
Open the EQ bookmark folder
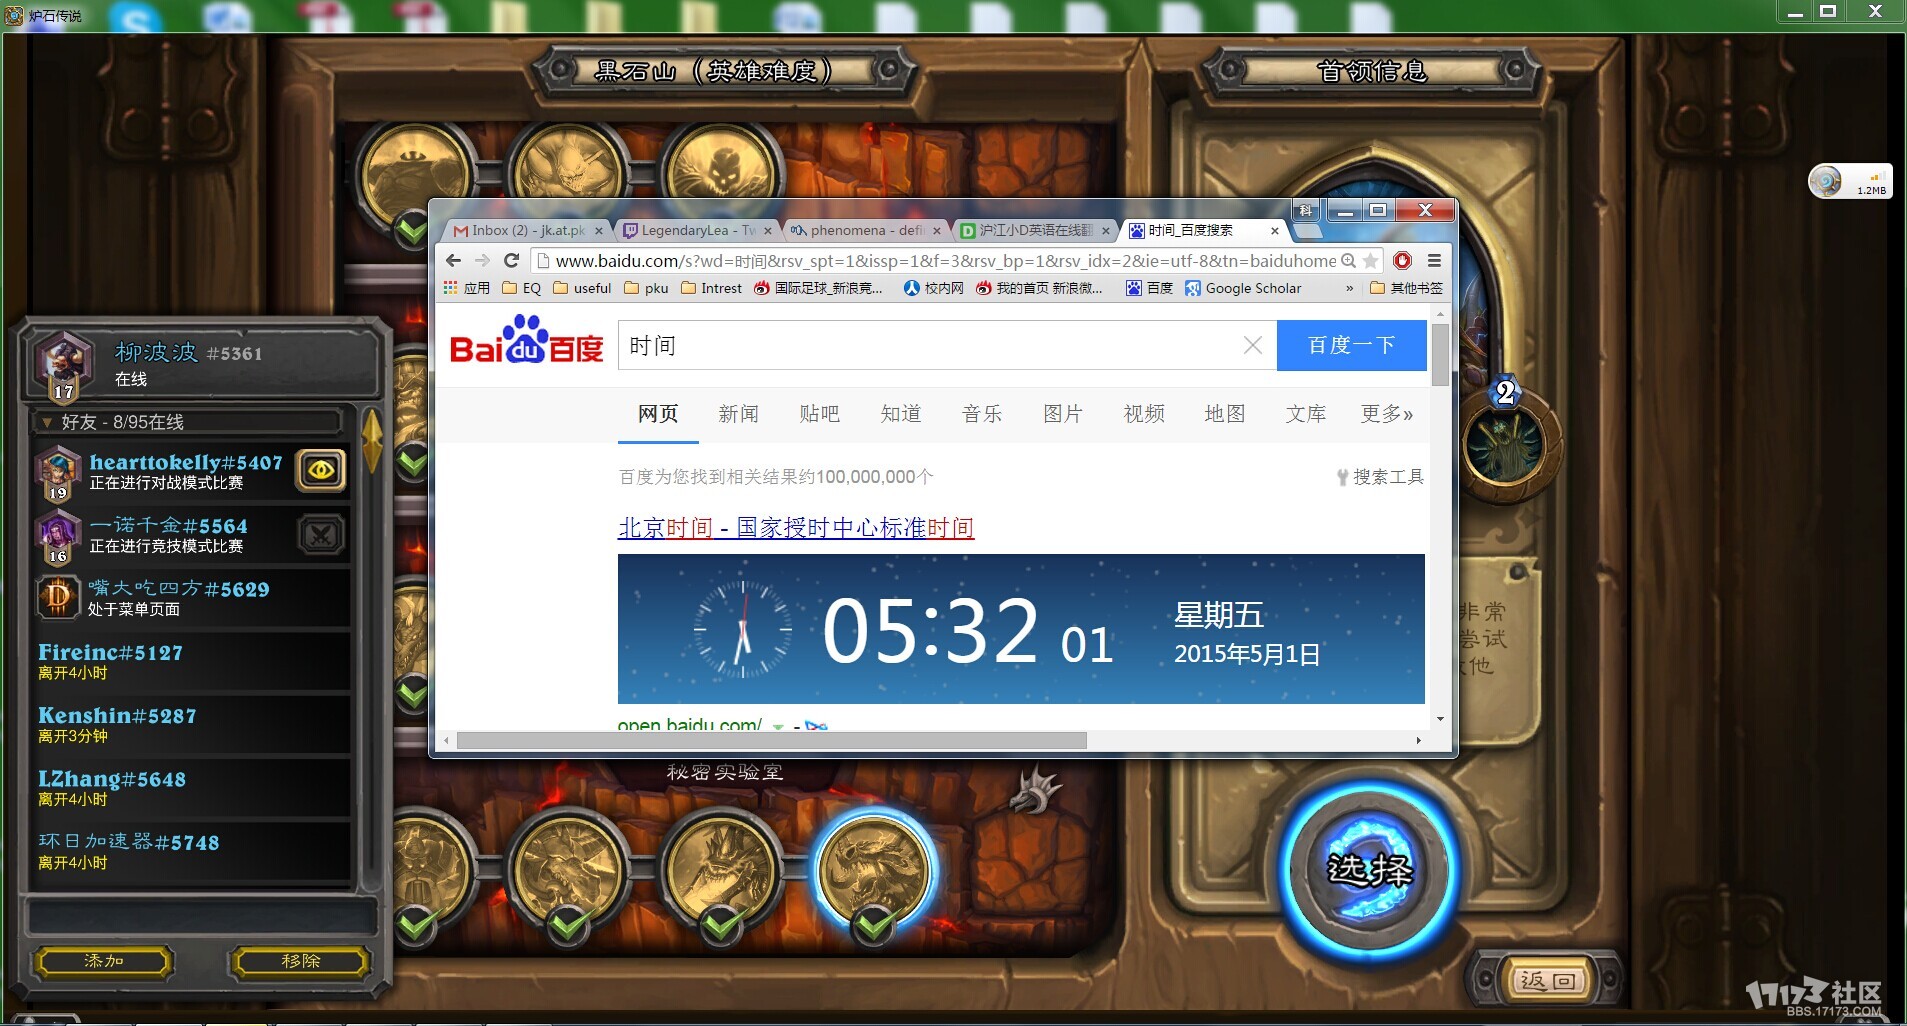(x=521, y=288)
